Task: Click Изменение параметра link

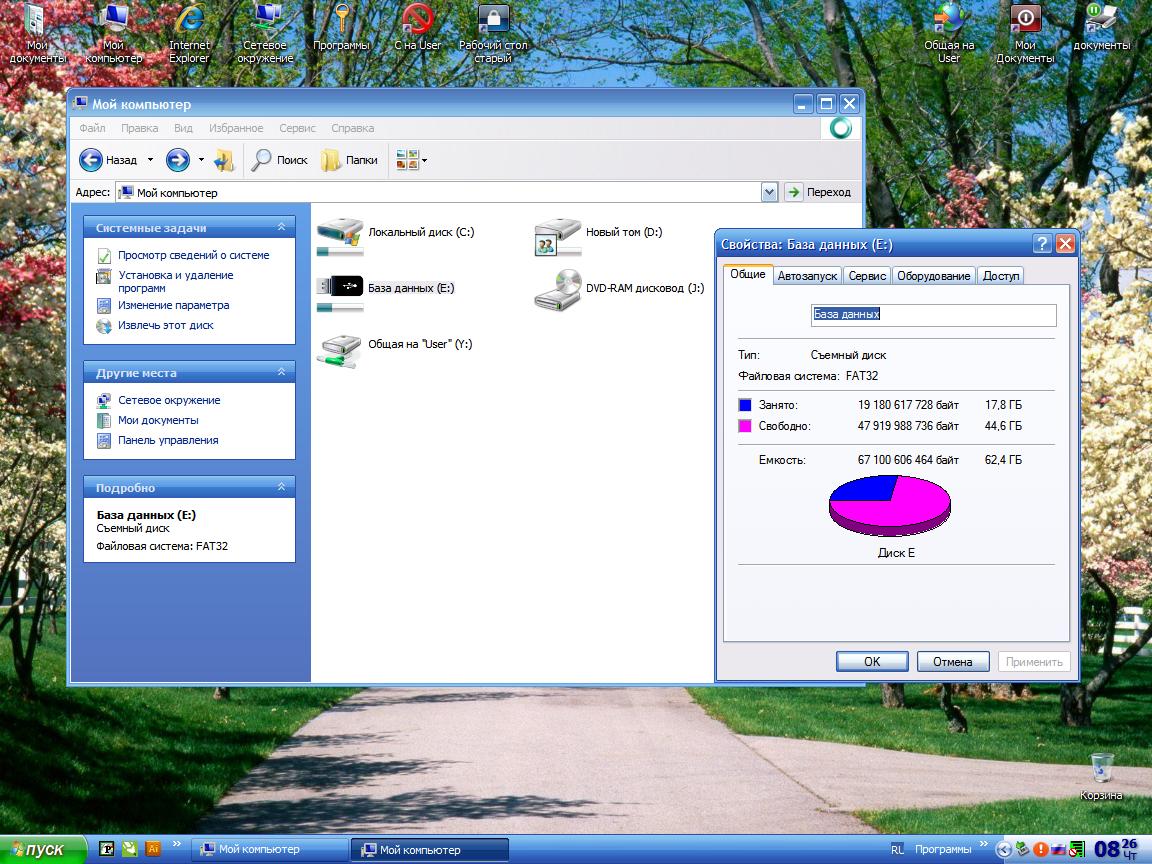Action: (173, 305)
